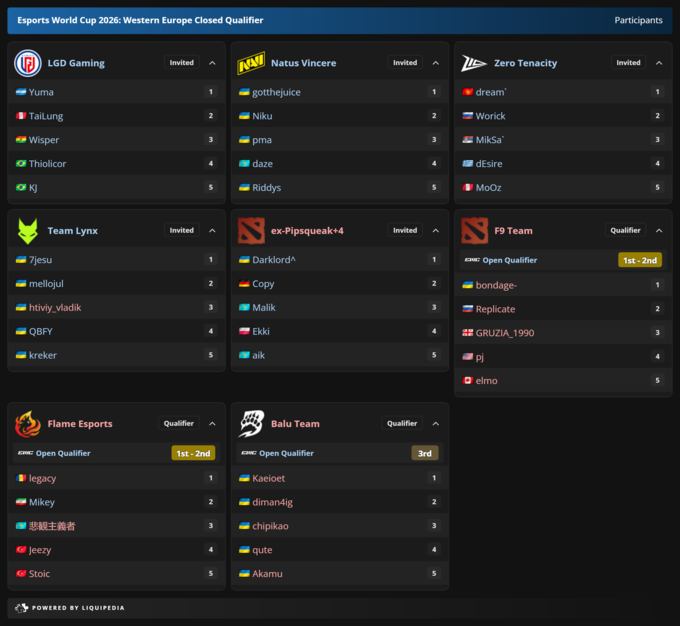Click the Natus Vincere yellow logo
The width and height of the screenshot is (680, 626).
(251, 63)
